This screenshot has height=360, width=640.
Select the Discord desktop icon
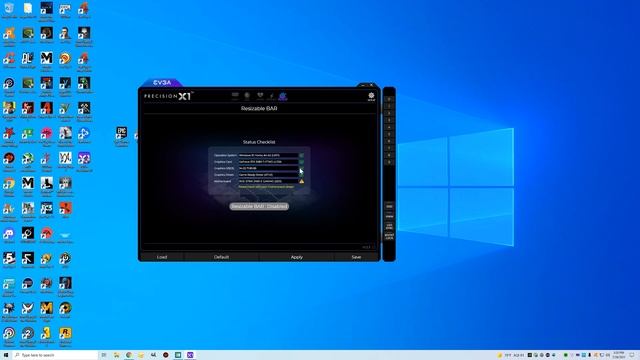(x=9, y=236)
